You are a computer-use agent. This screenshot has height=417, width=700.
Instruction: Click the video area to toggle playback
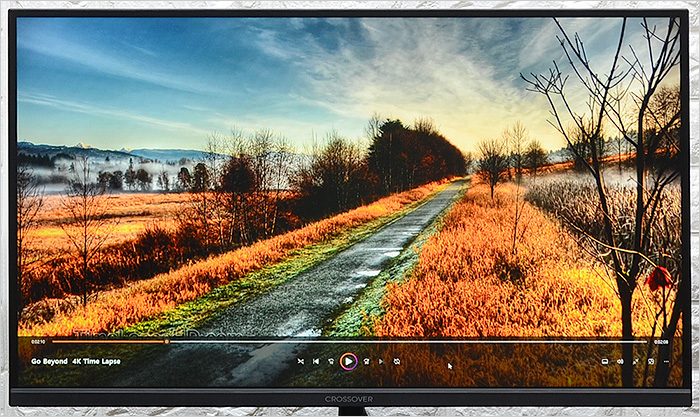(x=350, y=180)
